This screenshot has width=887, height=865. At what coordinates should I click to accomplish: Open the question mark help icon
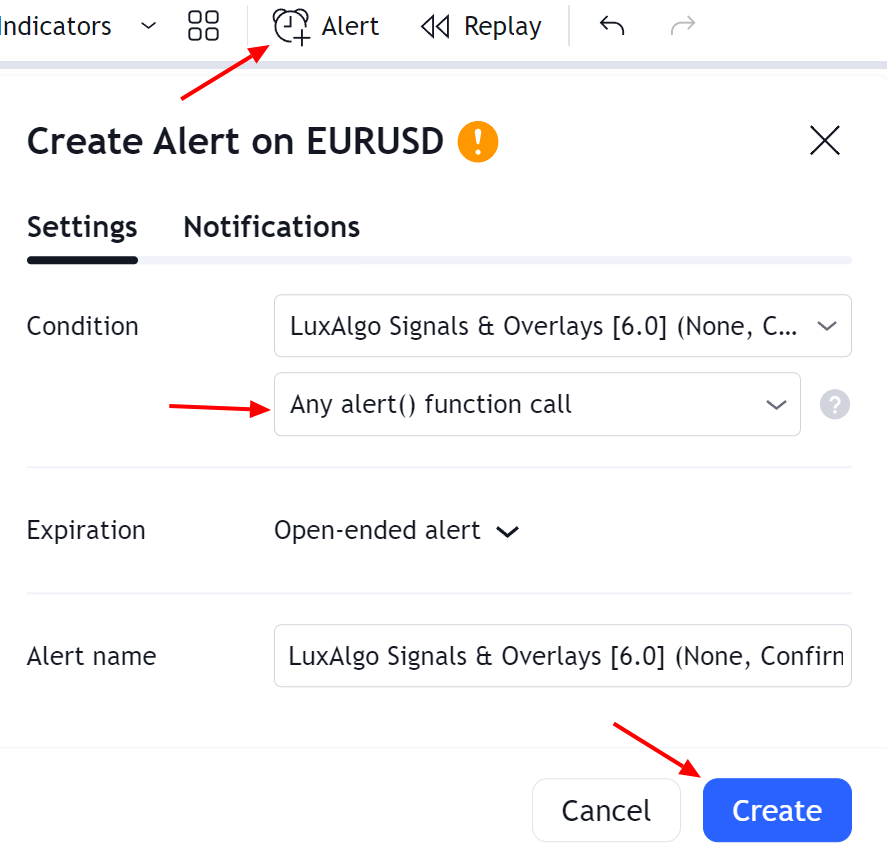(834, 404)
